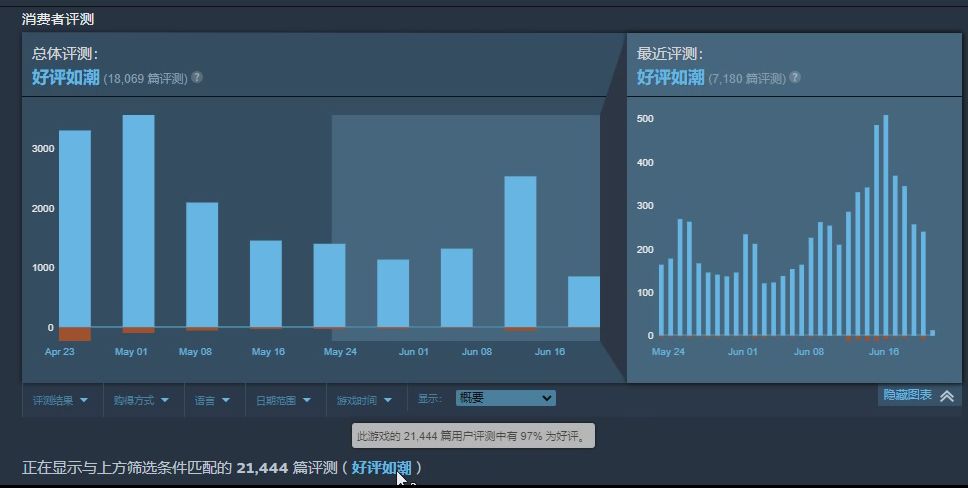Click the recent 好评如潮 rating text

point(670,77)
